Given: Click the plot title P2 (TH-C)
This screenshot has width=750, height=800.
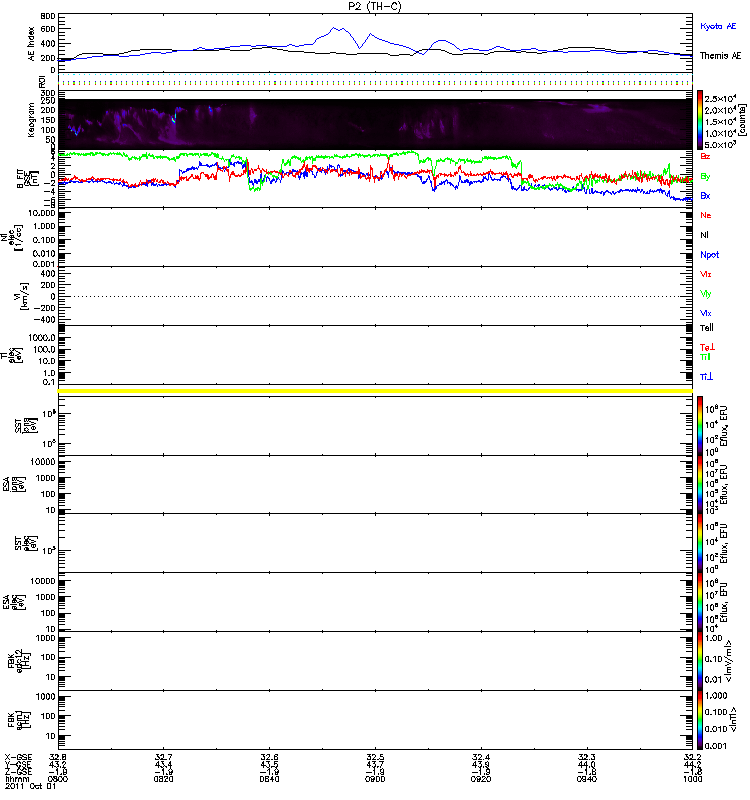Looking at the screenshot, I should tap(375, 6).
